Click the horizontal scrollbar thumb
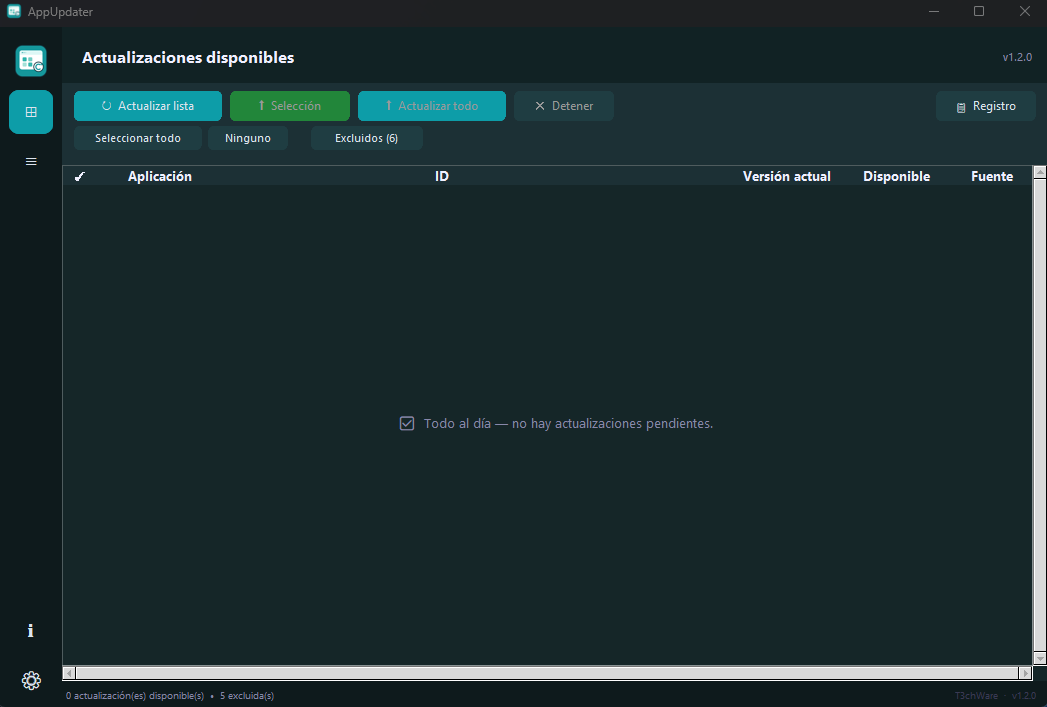The height and width of the screenshot is (707, 1047). tap(546, 673)
